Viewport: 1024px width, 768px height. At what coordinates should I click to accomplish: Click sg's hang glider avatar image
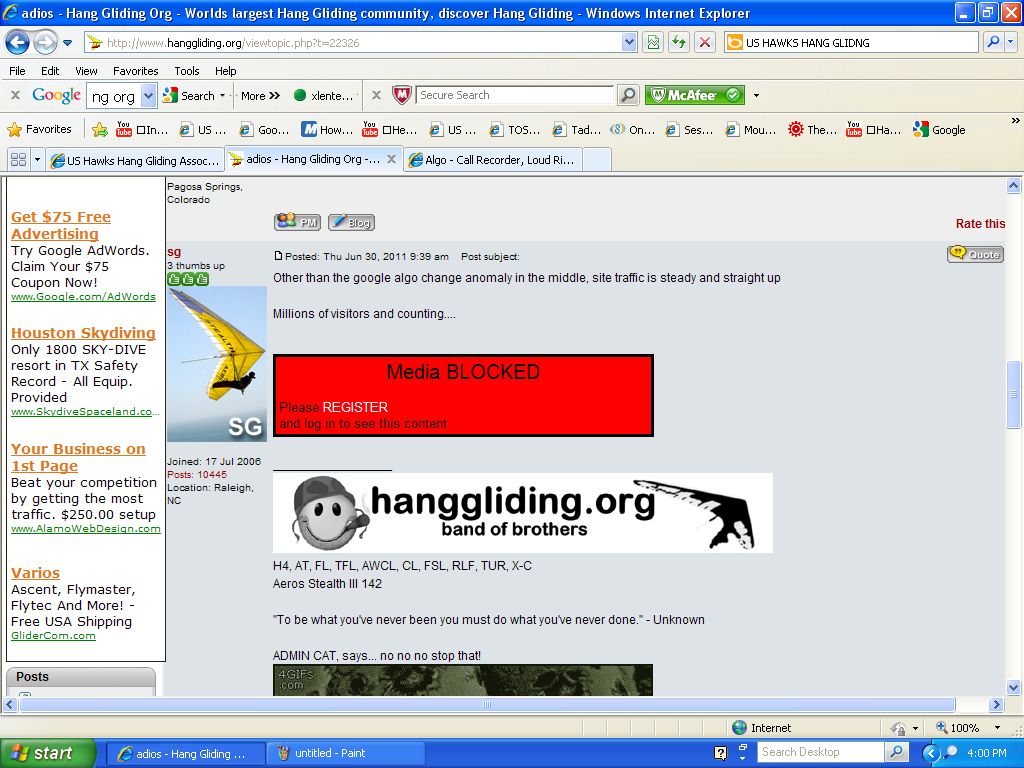tap(217, 364)
